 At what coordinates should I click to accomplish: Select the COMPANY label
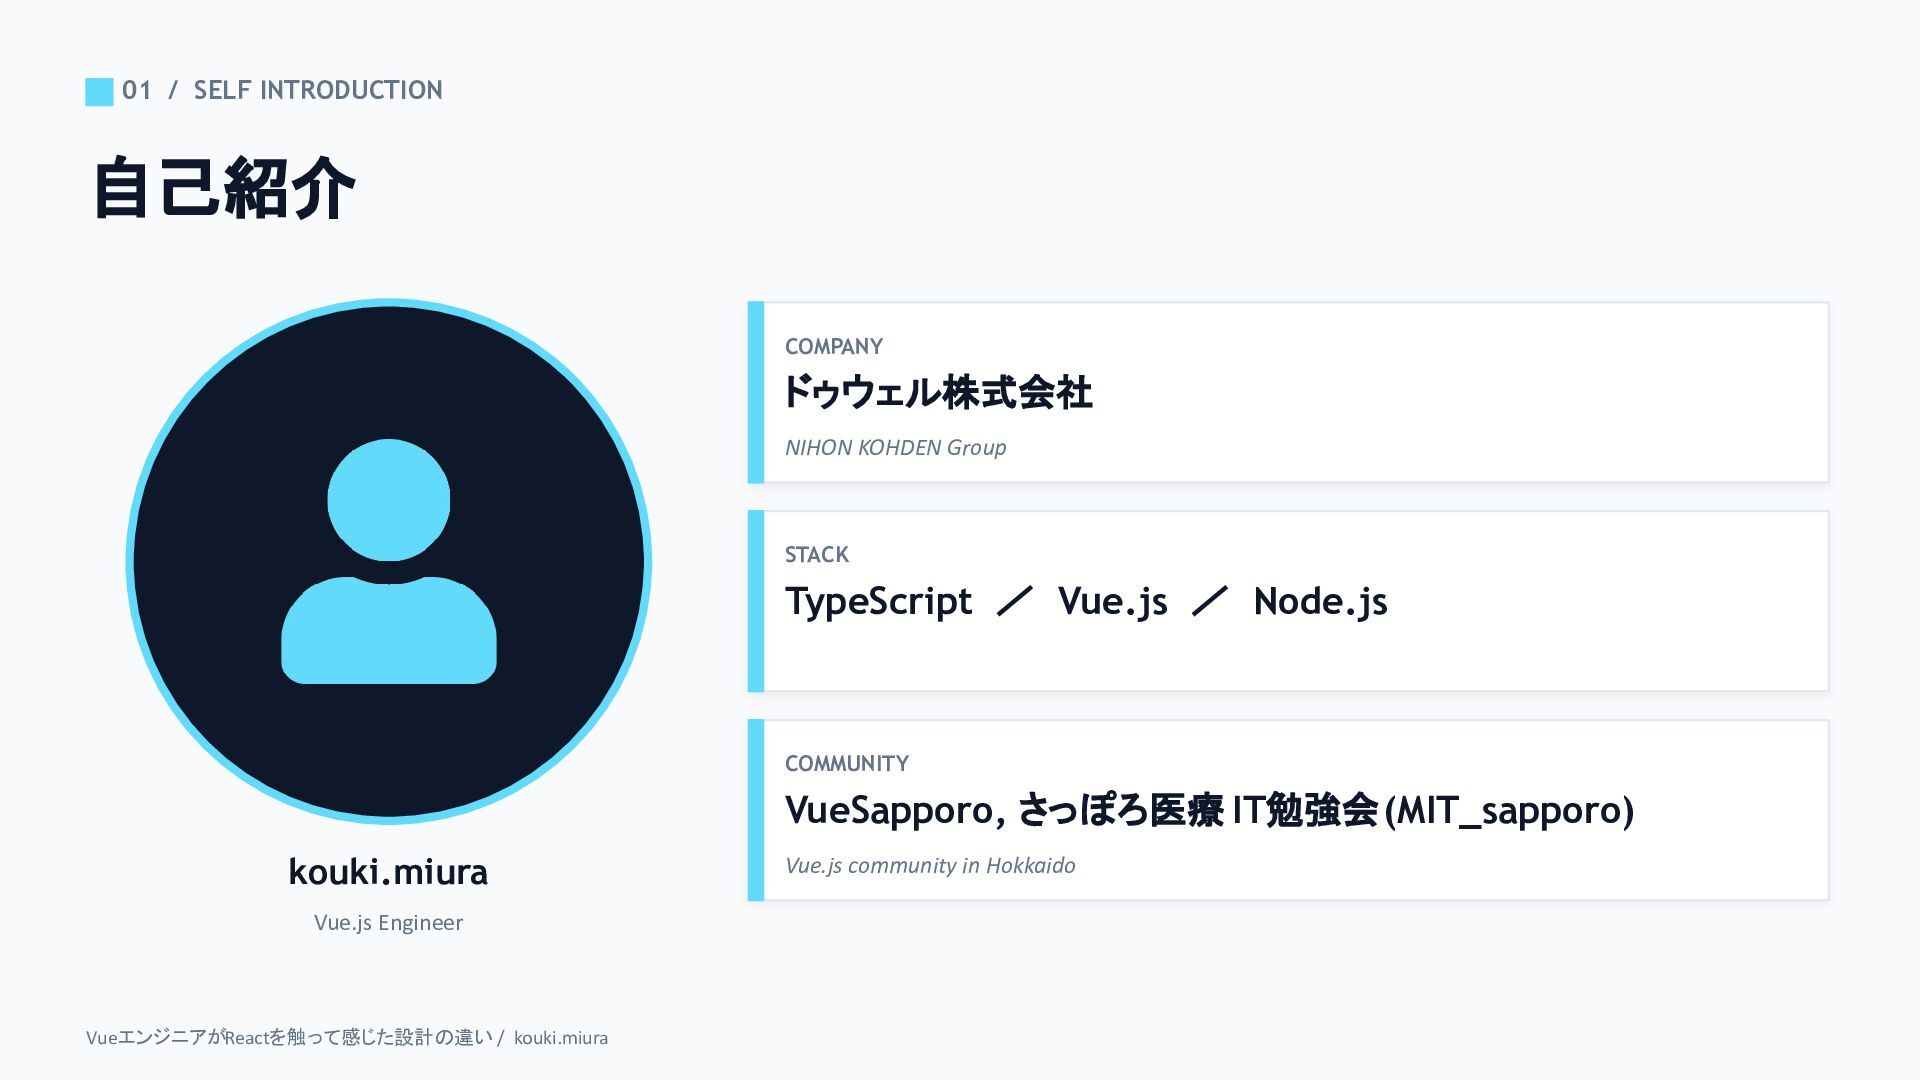pyautogui.click(x=833, y=347)
